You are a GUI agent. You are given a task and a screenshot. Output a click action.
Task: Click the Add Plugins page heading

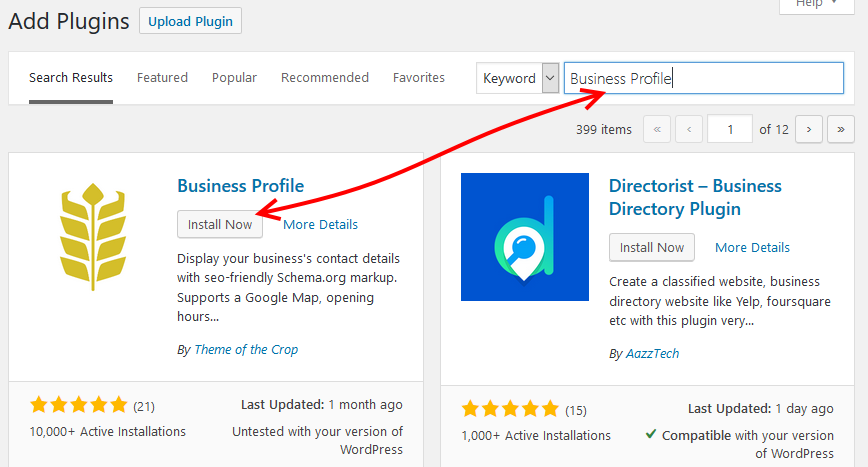coord(69,22)
